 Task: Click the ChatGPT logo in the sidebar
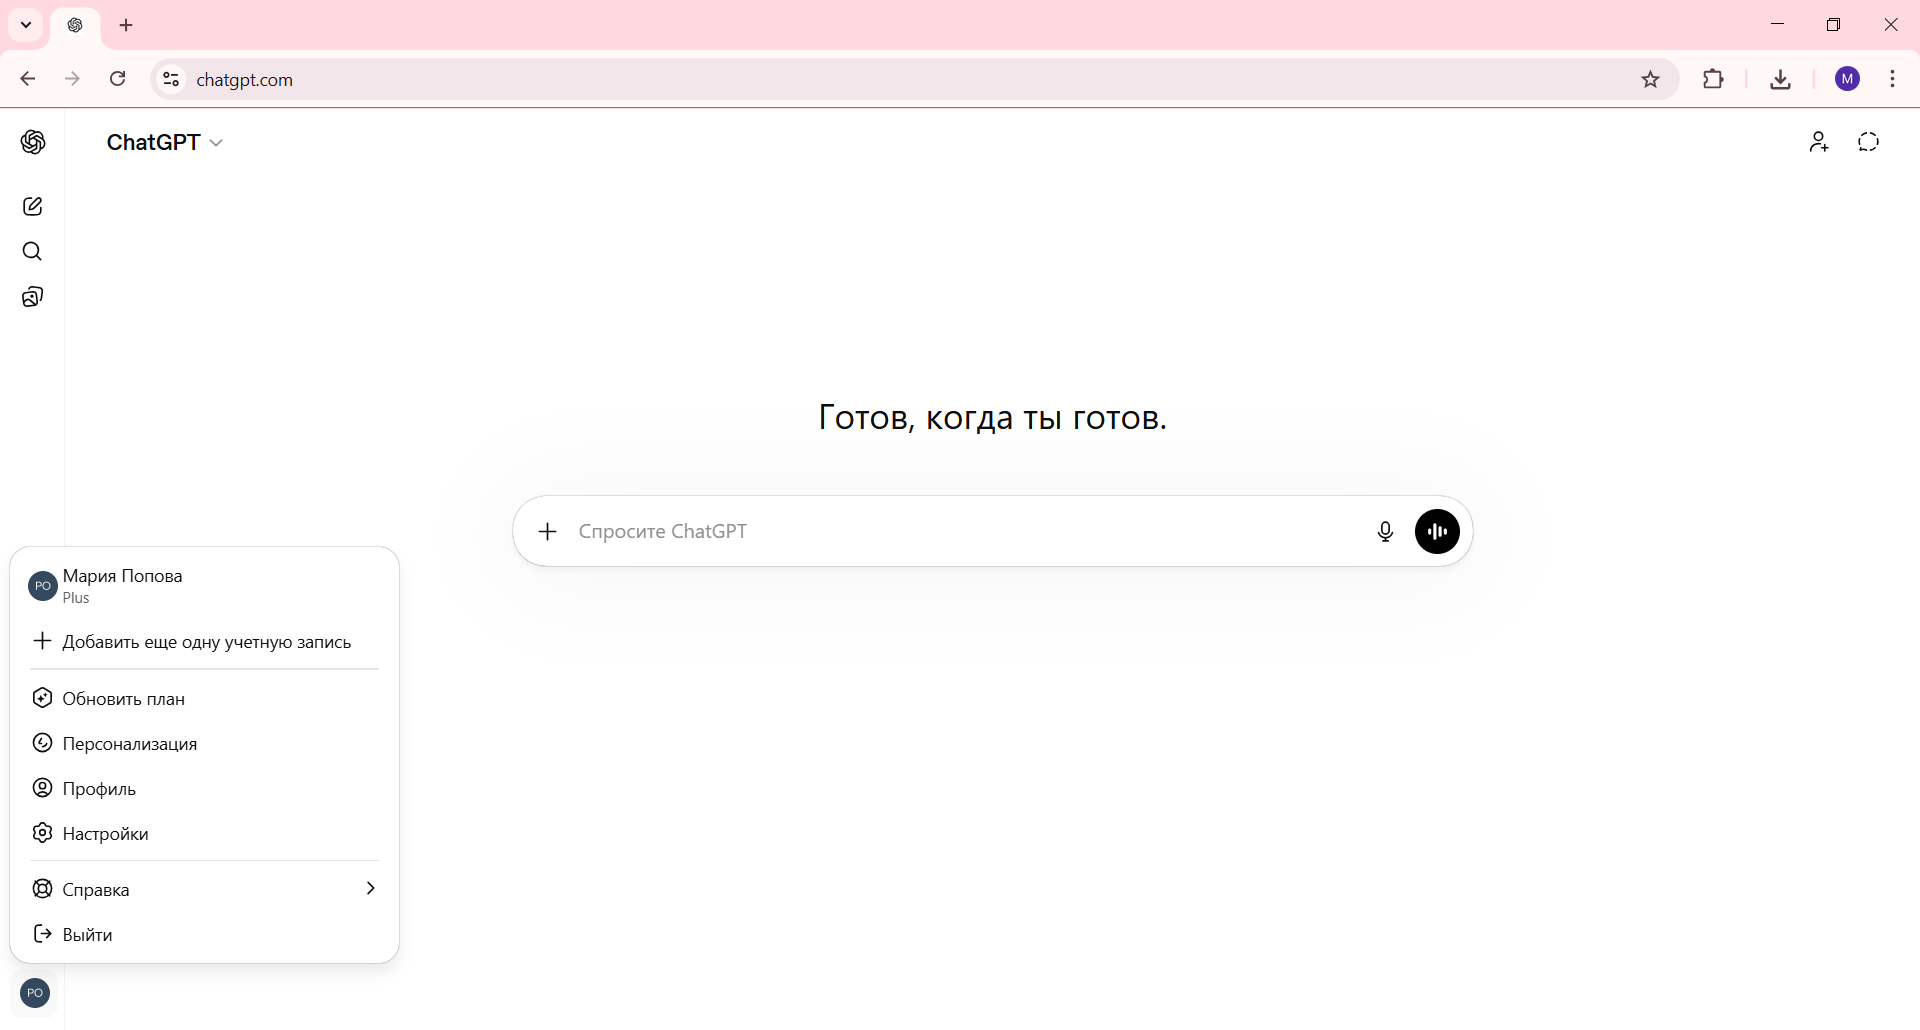pyautogui.click(x=33, y=142)
